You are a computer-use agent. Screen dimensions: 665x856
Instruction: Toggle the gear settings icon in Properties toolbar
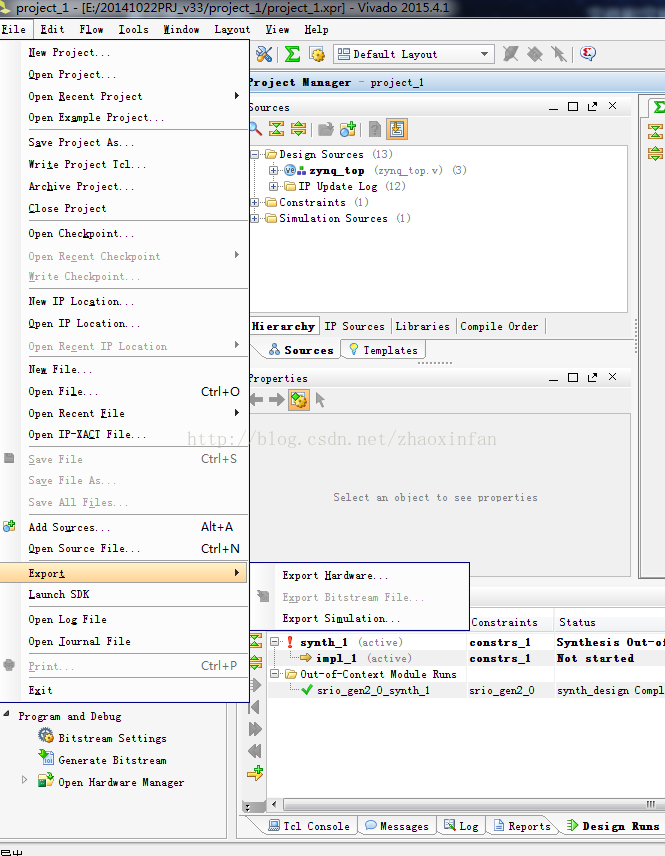click(x=299, y=400)
